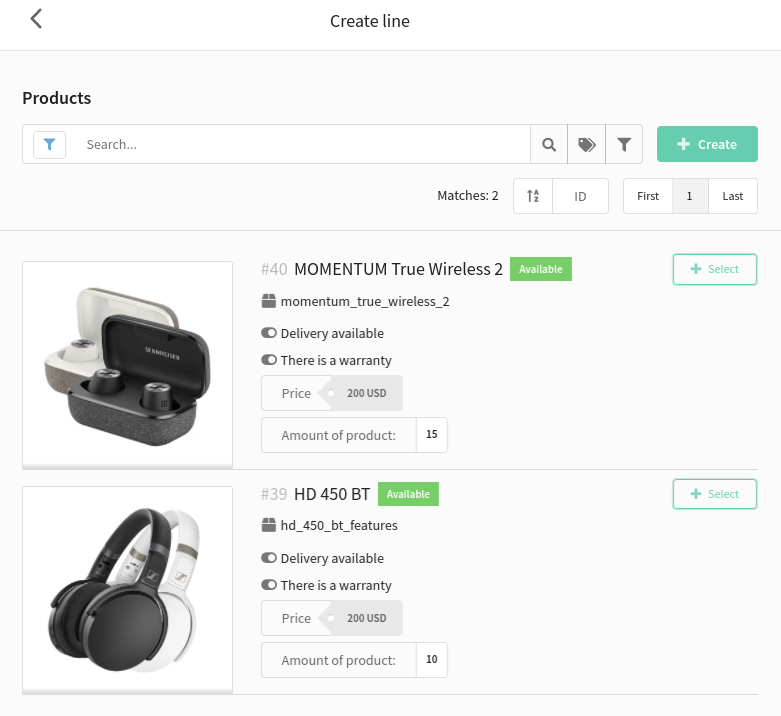Open the ID sort field dropdown
Screen dimensions: 781x716
580,196
